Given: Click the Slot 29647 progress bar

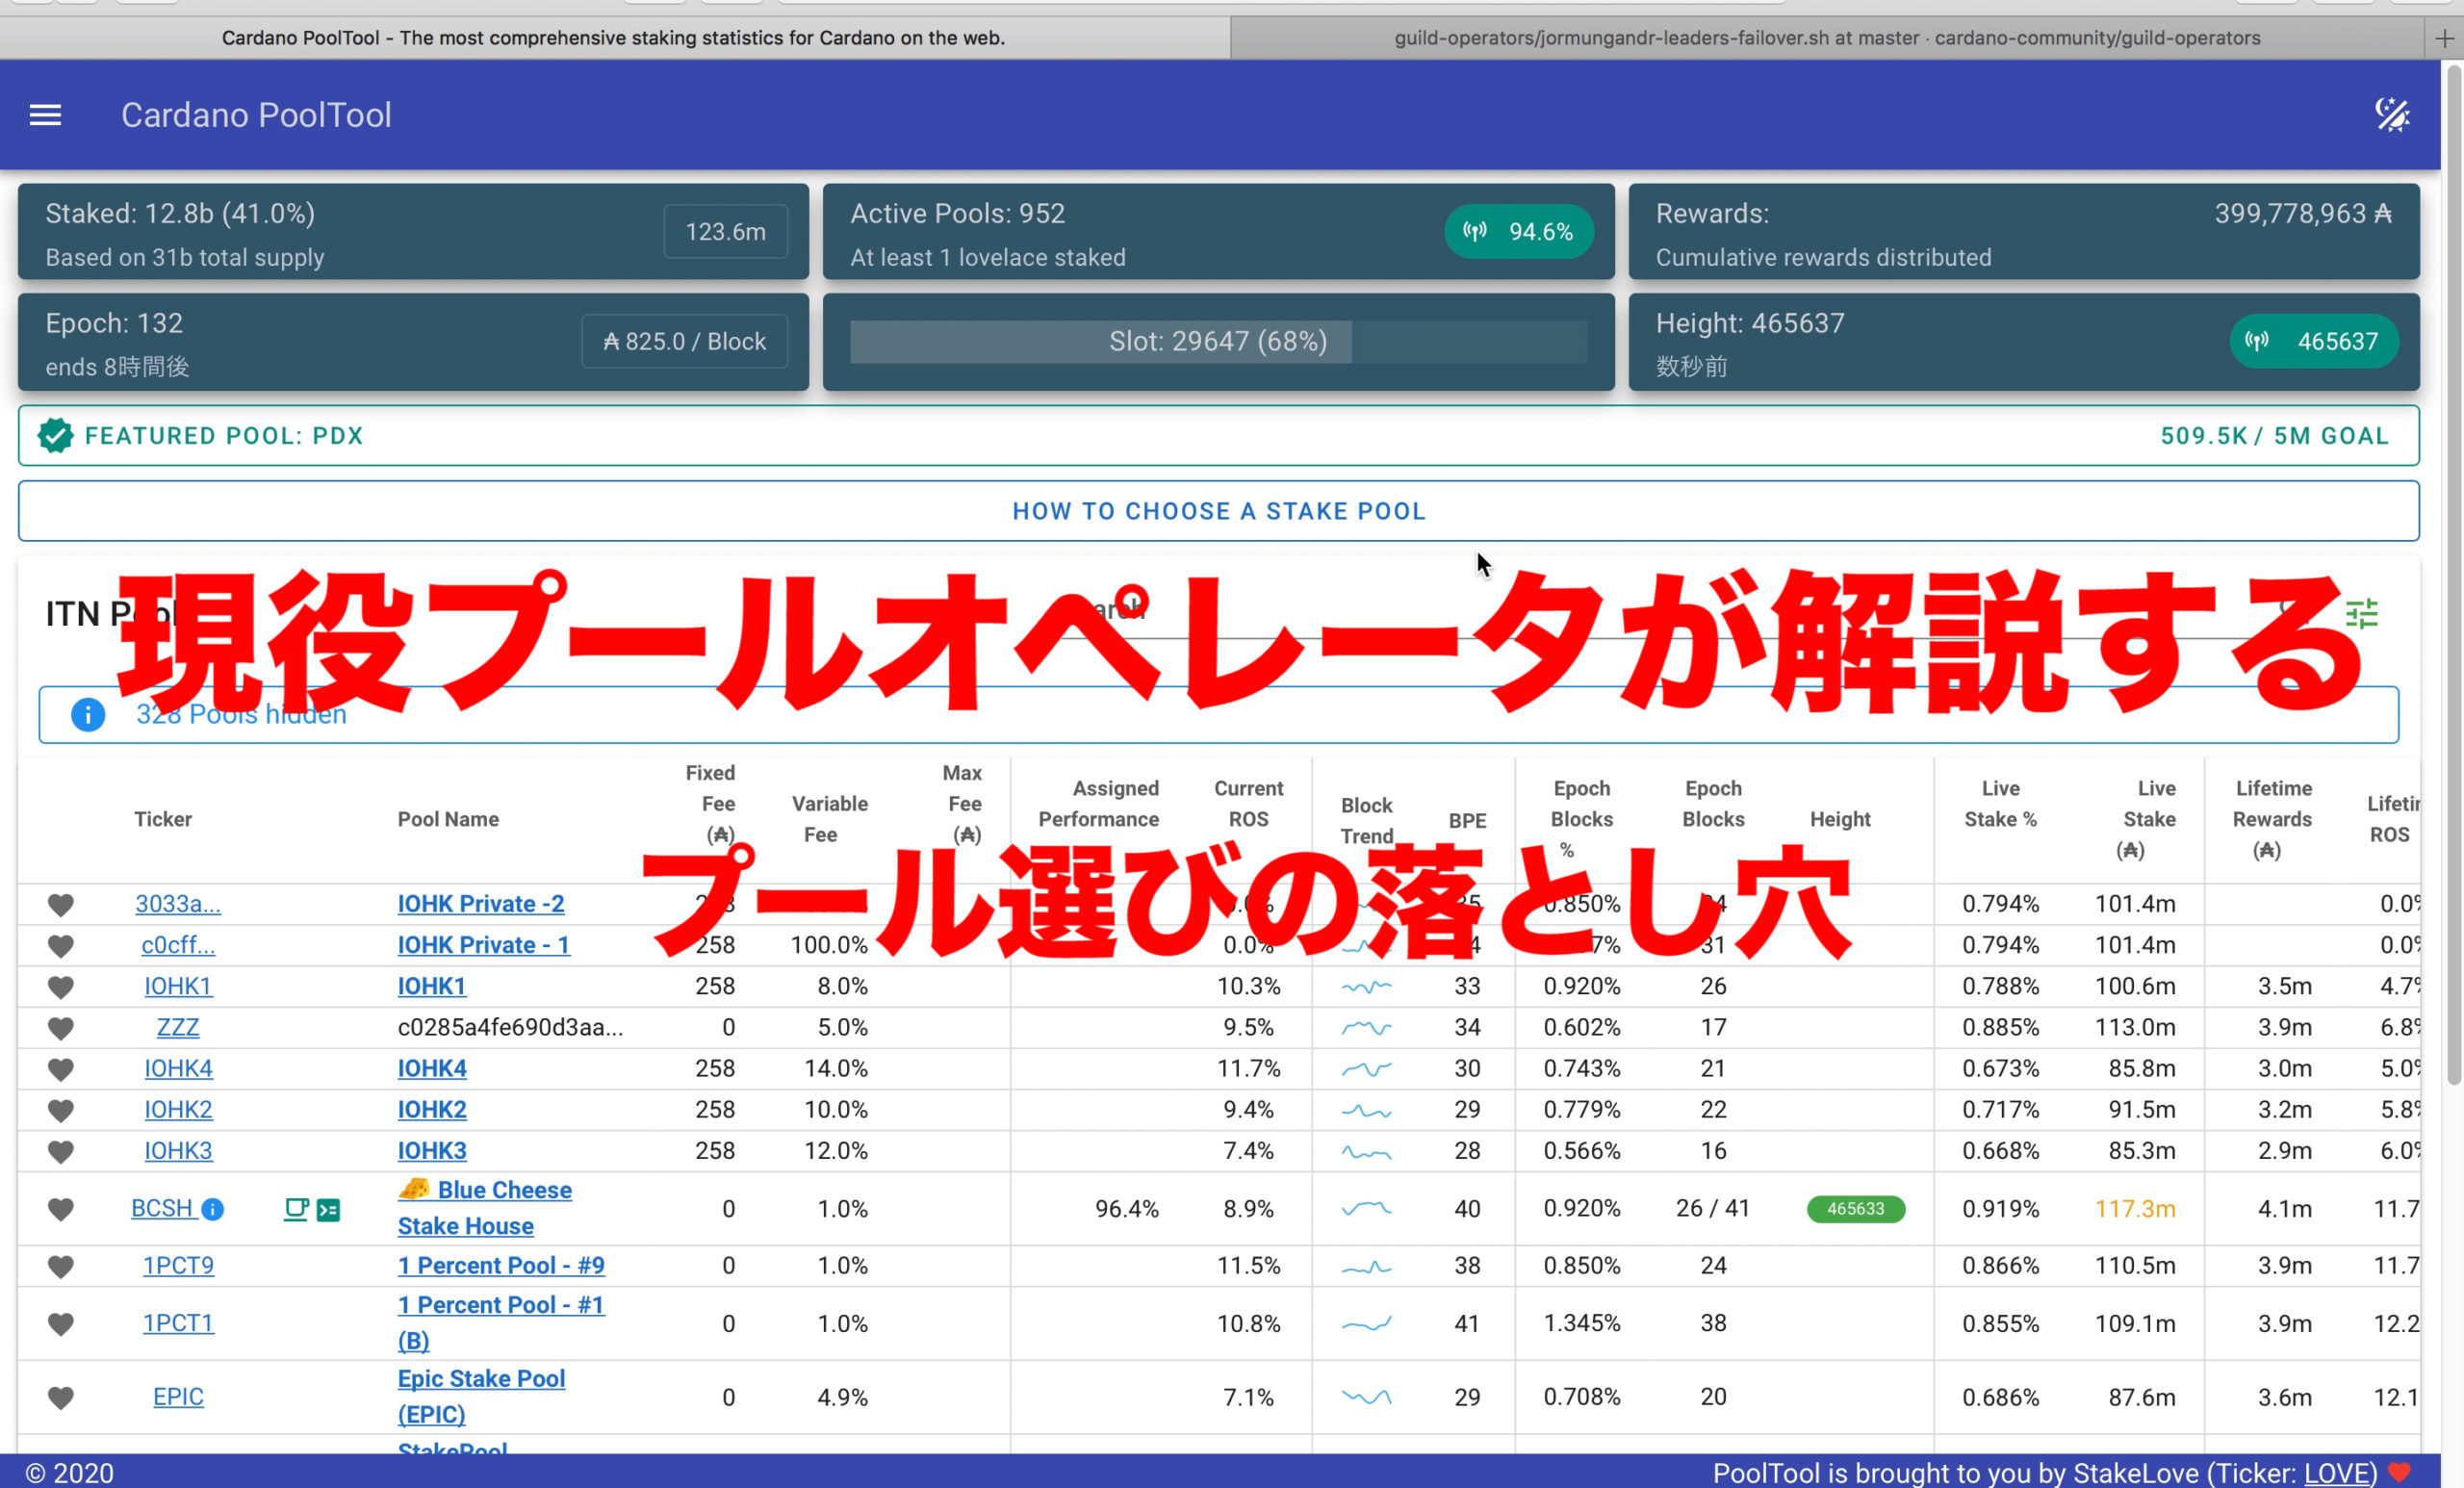Looking at the screenshot, I should coord(1217,342).
